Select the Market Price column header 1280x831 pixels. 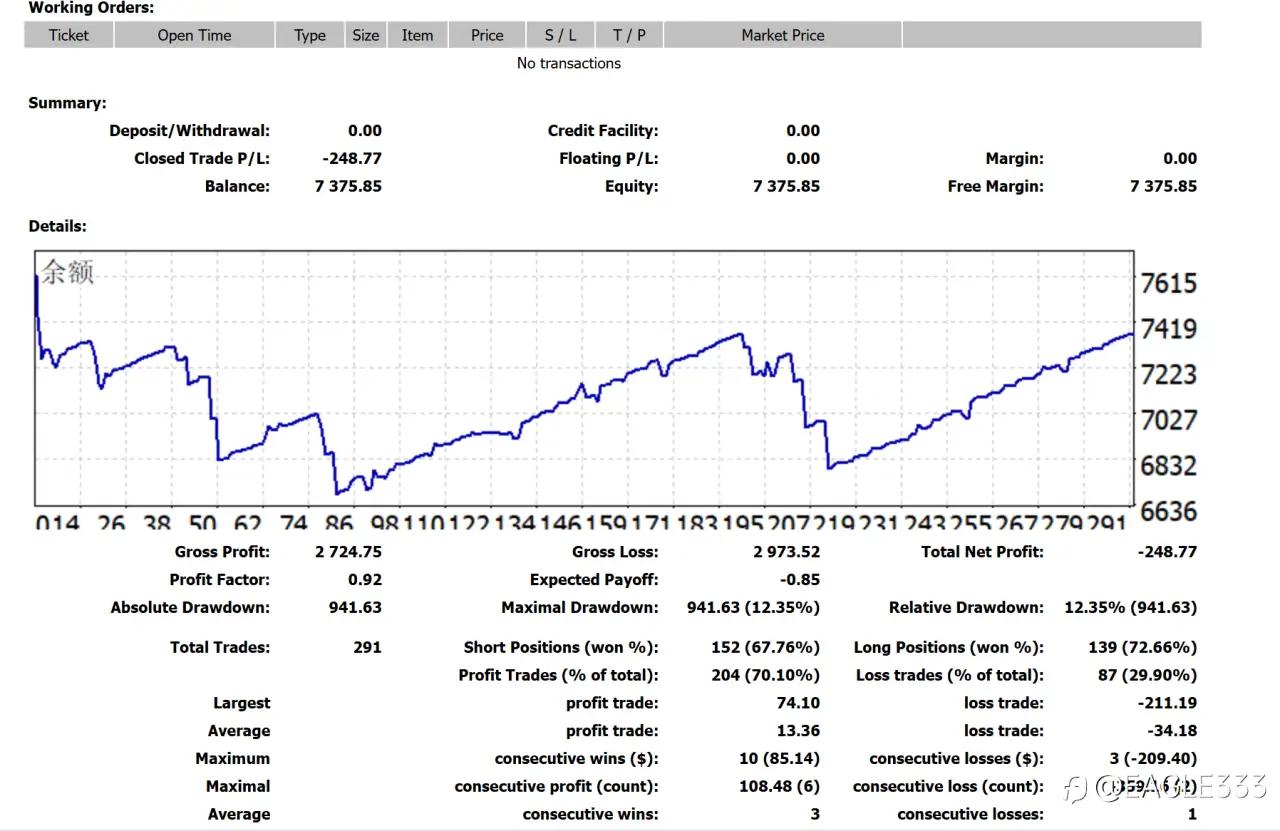tap(783, 35)
